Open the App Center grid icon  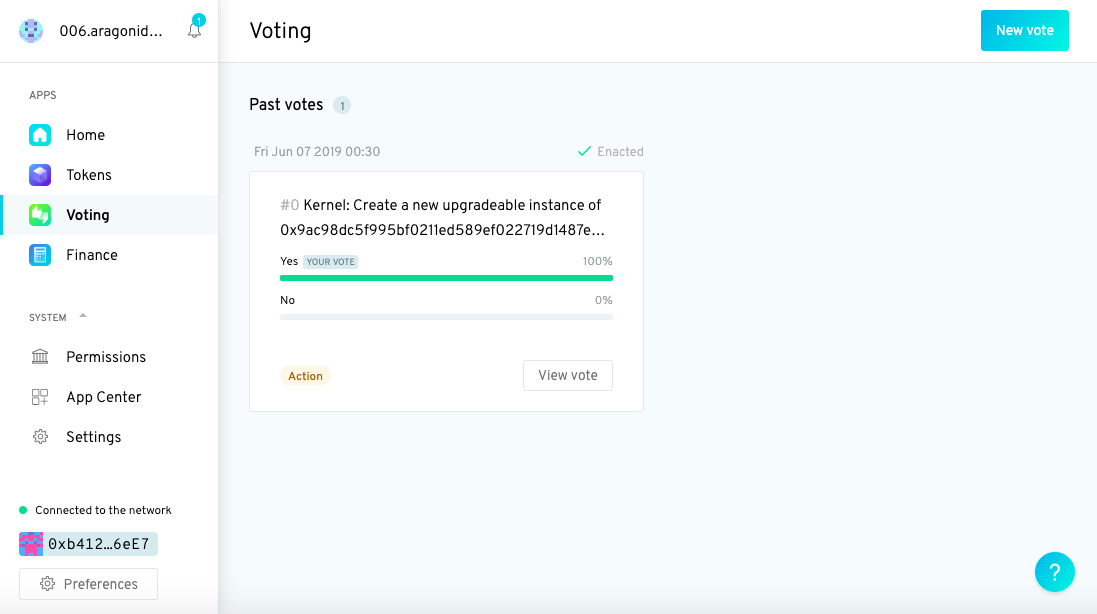(x=40, y=397)
